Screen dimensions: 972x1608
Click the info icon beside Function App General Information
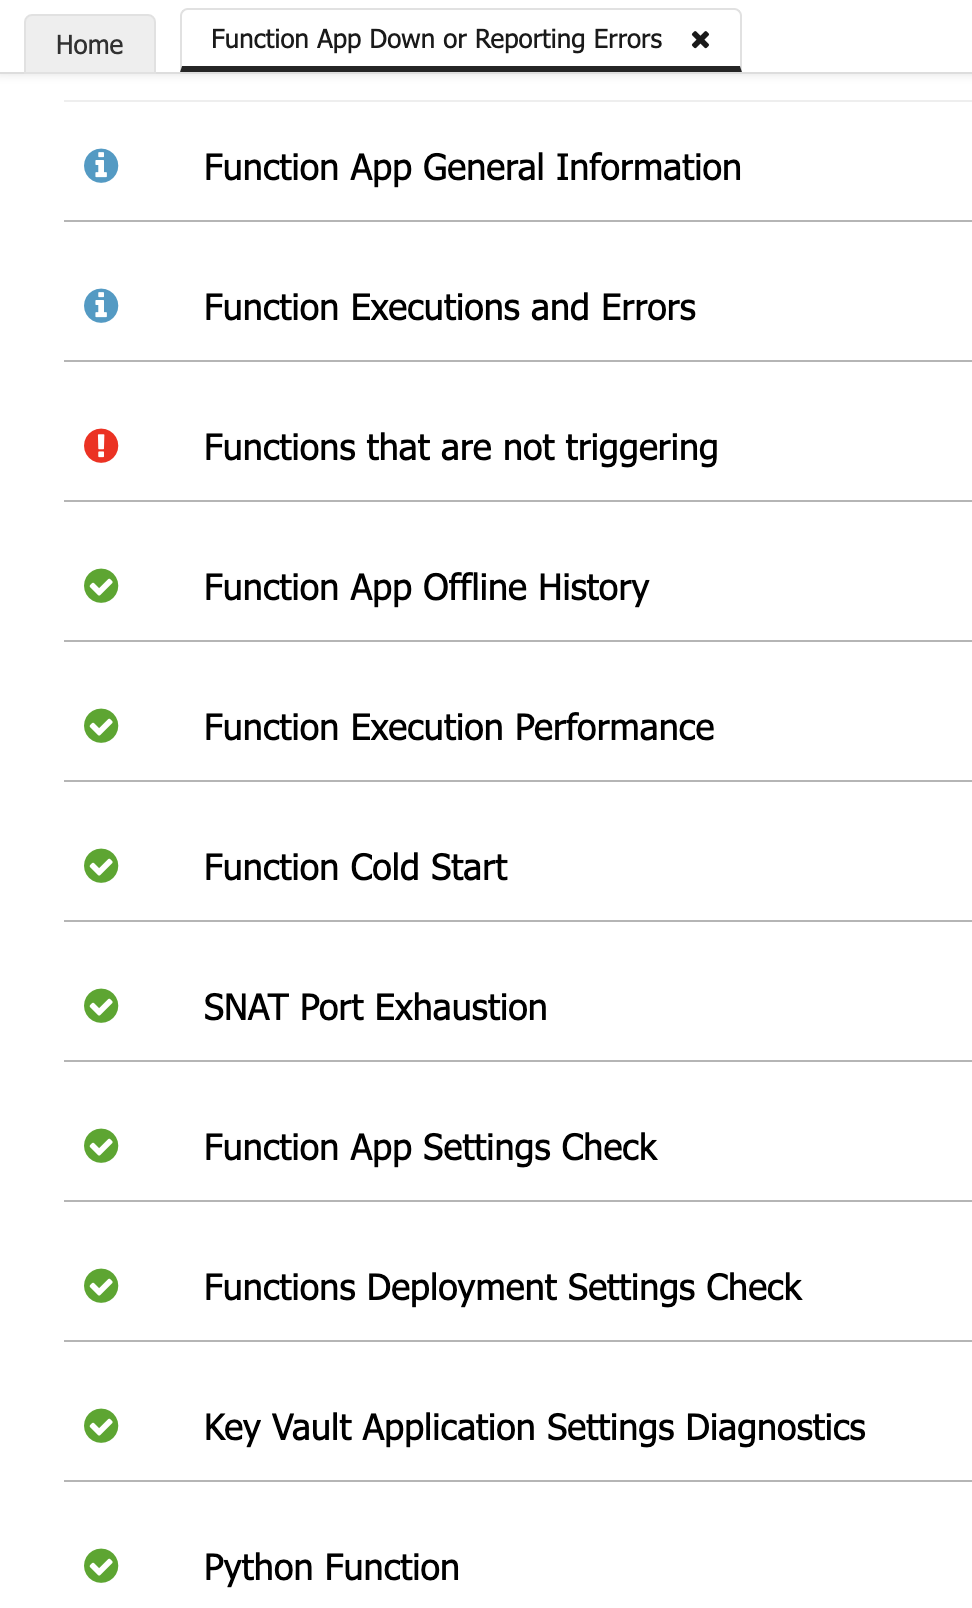(103, 167)
